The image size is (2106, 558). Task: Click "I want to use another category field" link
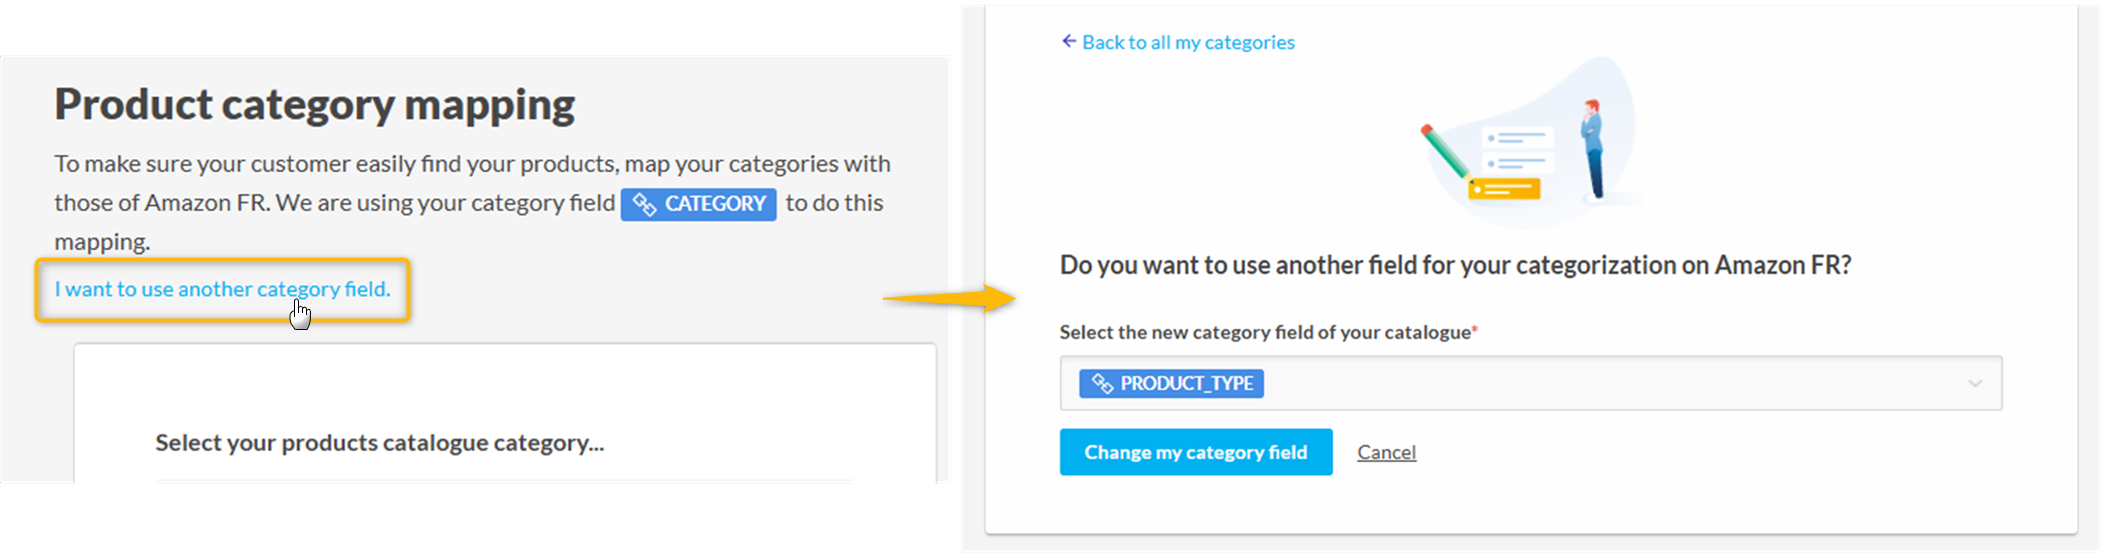pyautogui.click(x=222, y=289)
